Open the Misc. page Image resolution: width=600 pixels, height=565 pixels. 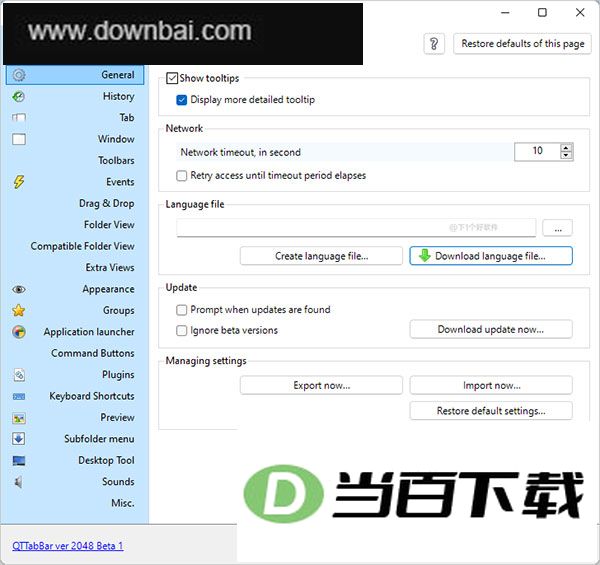coord(75,503)
